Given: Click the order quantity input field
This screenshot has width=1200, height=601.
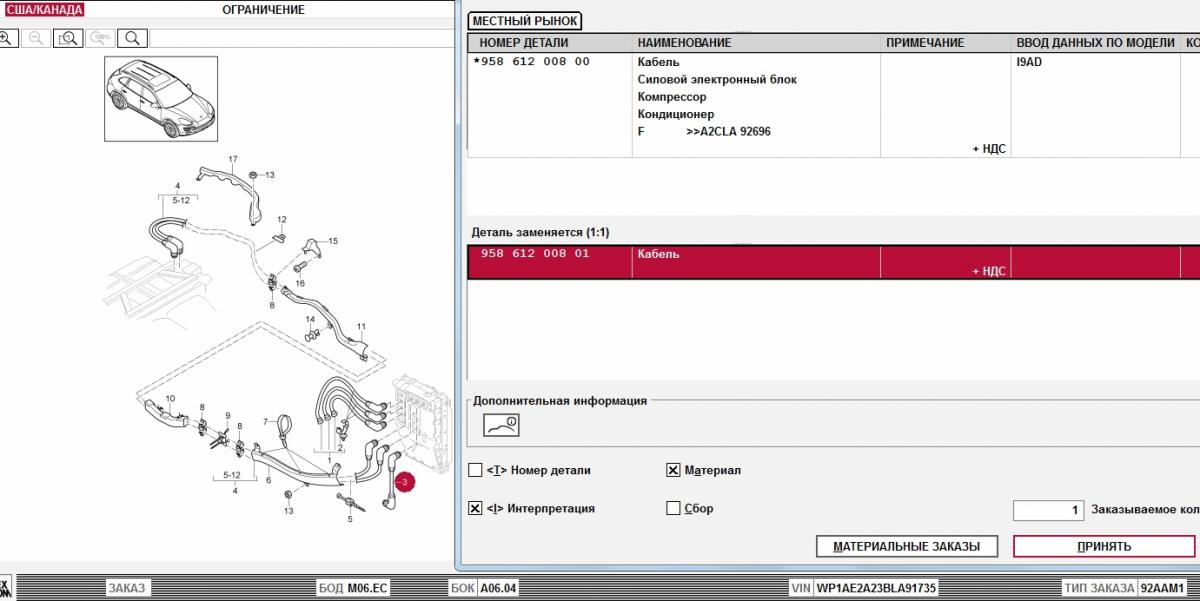Looking at the screenshot, I should pos(1048,510).
